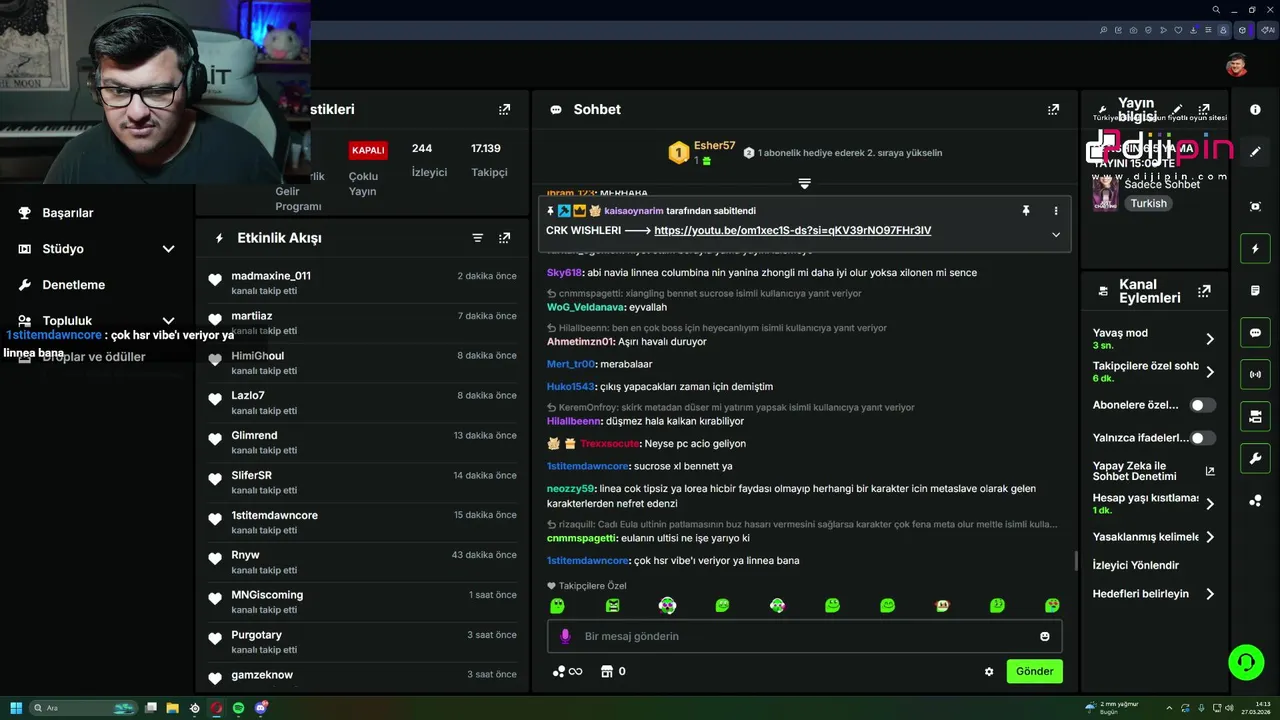Image resolution: width=1280 pixels, height=720 pixels.
Task: Open the info quick action icon
Action: click(x=1255, y=110)
